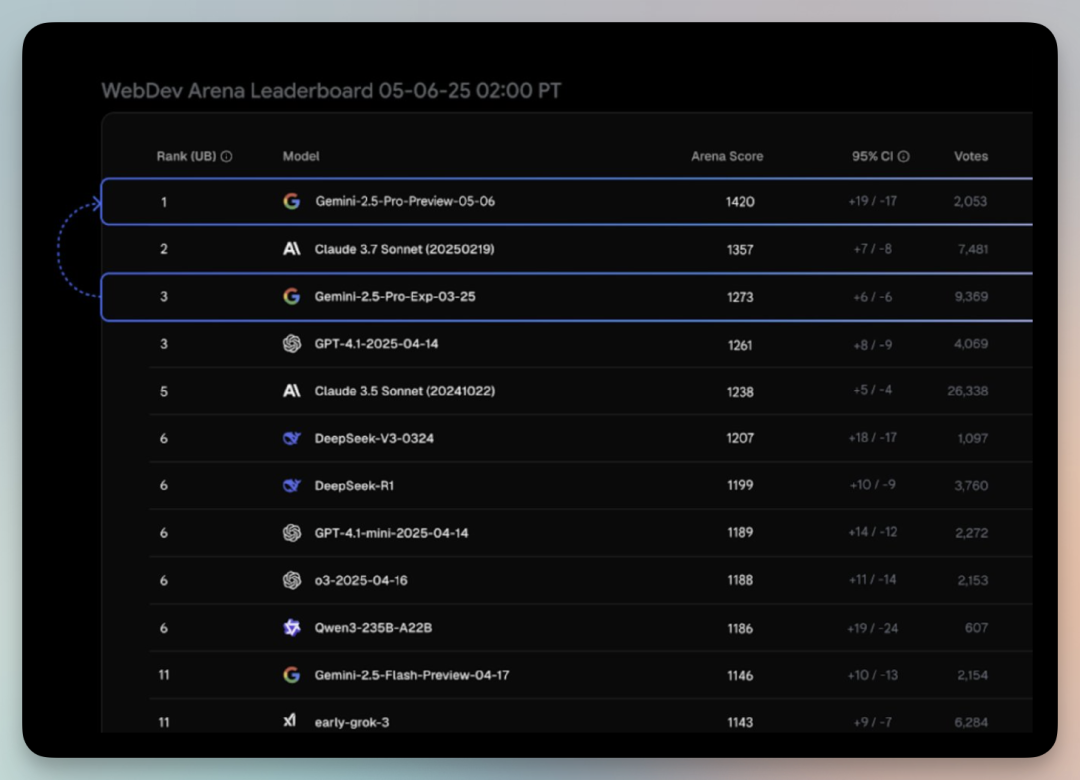This screenshot has height=780, width=1080.
Task: Click the vote count 4,069
Action: pos(970,343)
